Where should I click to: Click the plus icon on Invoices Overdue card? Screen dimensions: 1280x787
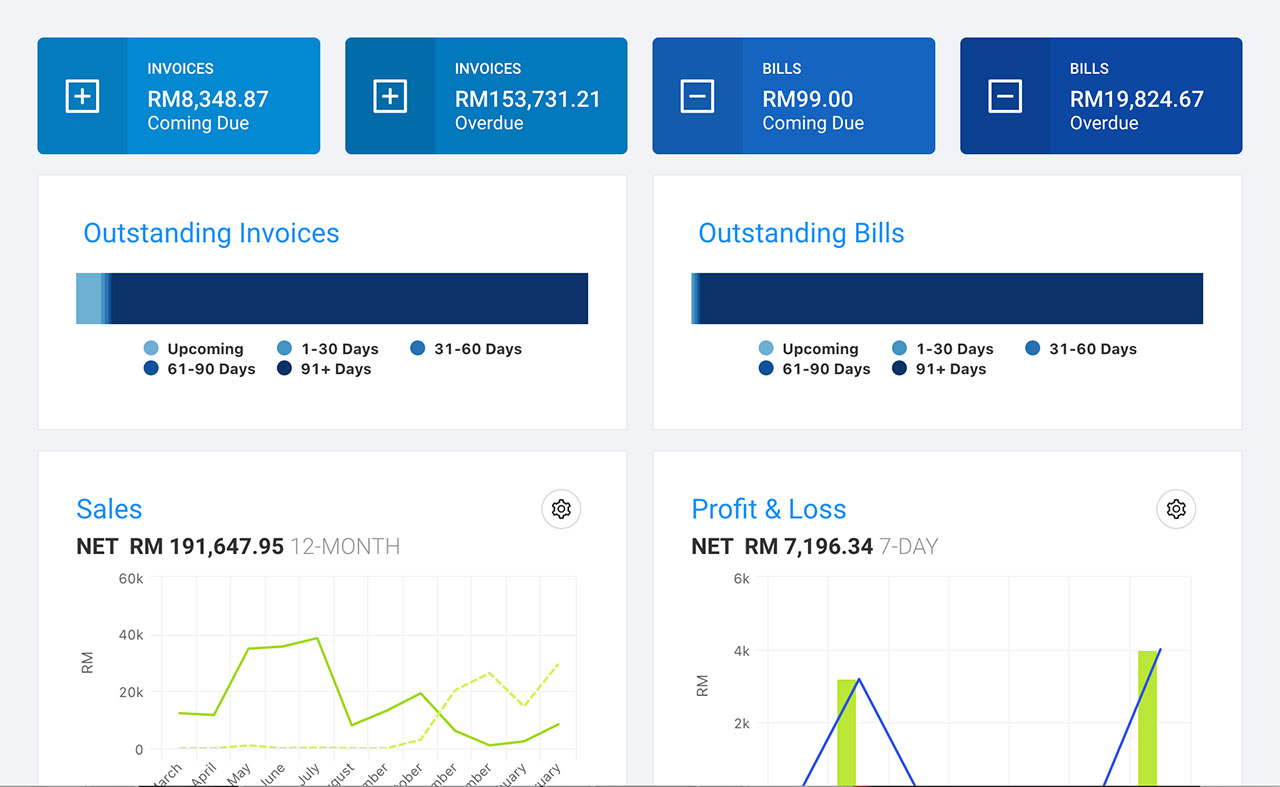[x=390, y=96]
